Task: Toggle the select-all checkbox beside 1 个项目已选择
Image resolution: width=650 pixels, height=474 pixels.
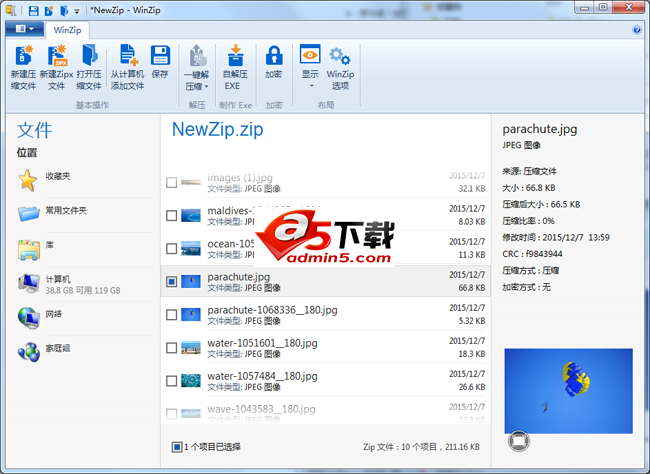Action: (x=177, y=447)
